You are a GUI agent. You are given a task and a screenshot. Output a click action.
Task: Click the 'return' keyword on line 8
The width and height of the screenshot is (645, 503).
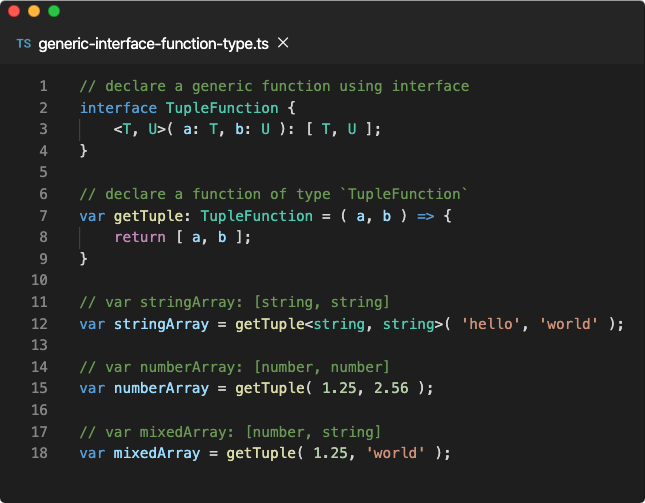(140, 237)
